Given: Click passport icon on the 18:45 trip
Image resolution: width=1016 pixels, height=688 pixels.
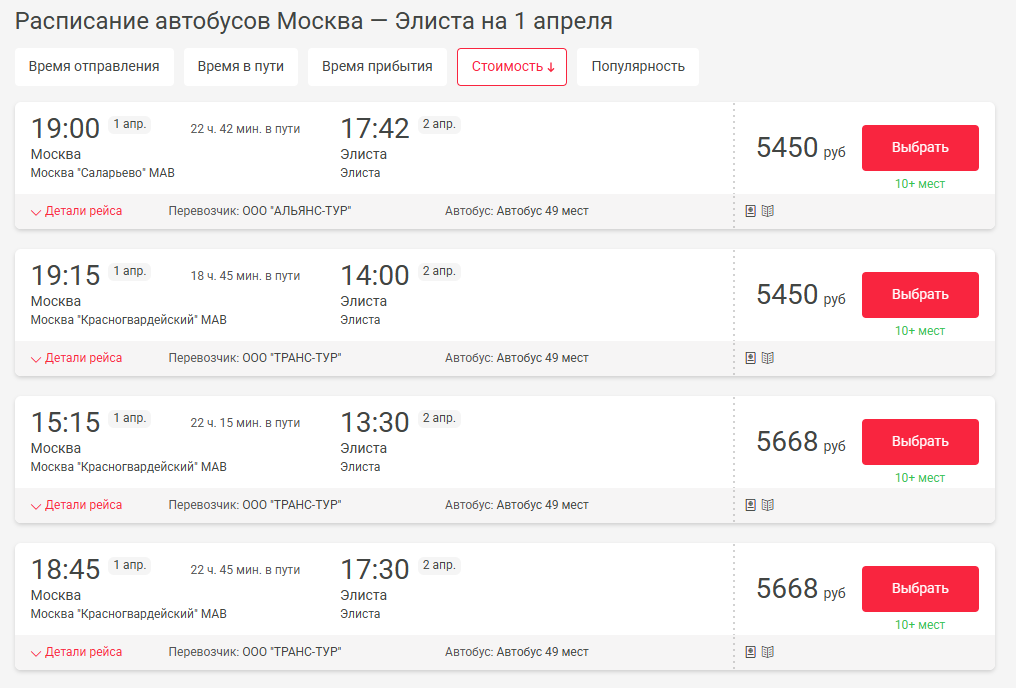Looking at the screenshot, I should [x=750, y=652].
